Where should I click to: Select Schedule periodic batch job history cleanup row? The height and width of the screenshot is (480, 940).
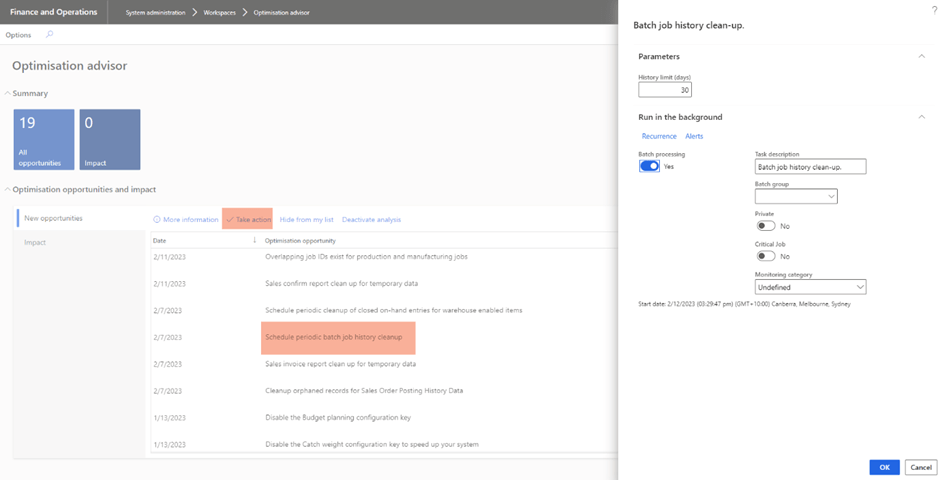click(334, 337)
